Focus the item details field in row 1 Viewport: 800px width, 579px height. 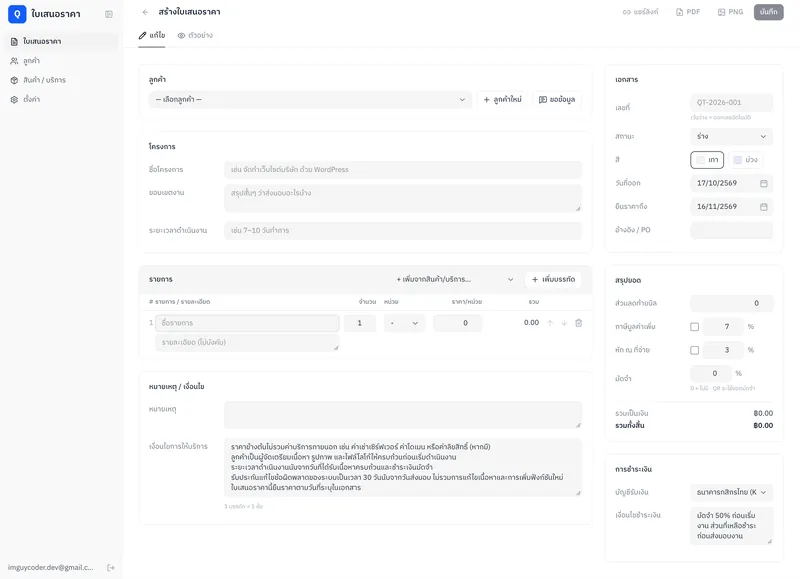pos(247,342)
